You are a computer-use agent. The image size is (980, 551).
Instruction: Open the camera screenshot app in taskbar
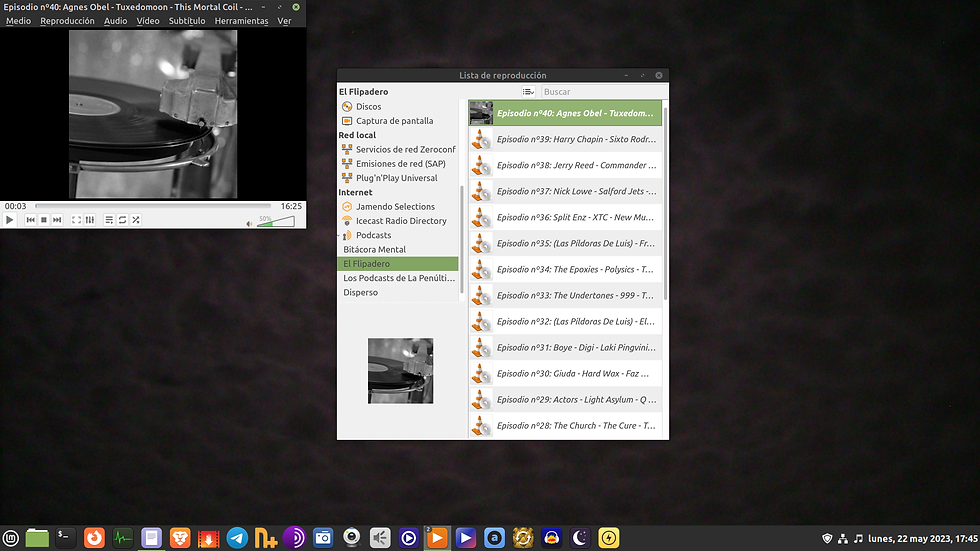[x=323, y=538]
